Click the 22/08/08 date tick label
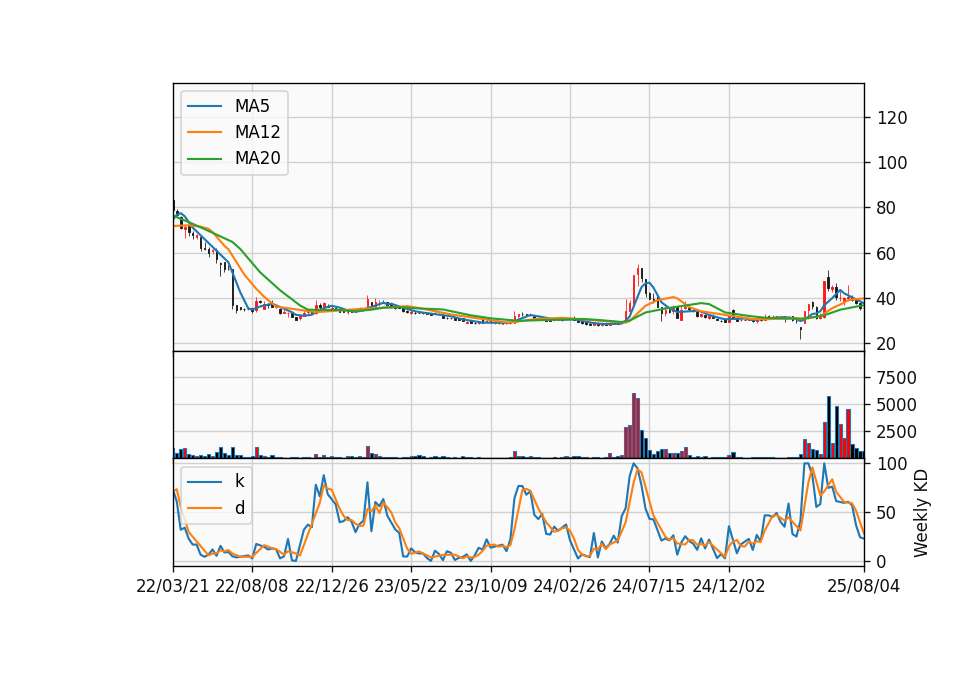The image size is (960, 690). pos(252,586)
